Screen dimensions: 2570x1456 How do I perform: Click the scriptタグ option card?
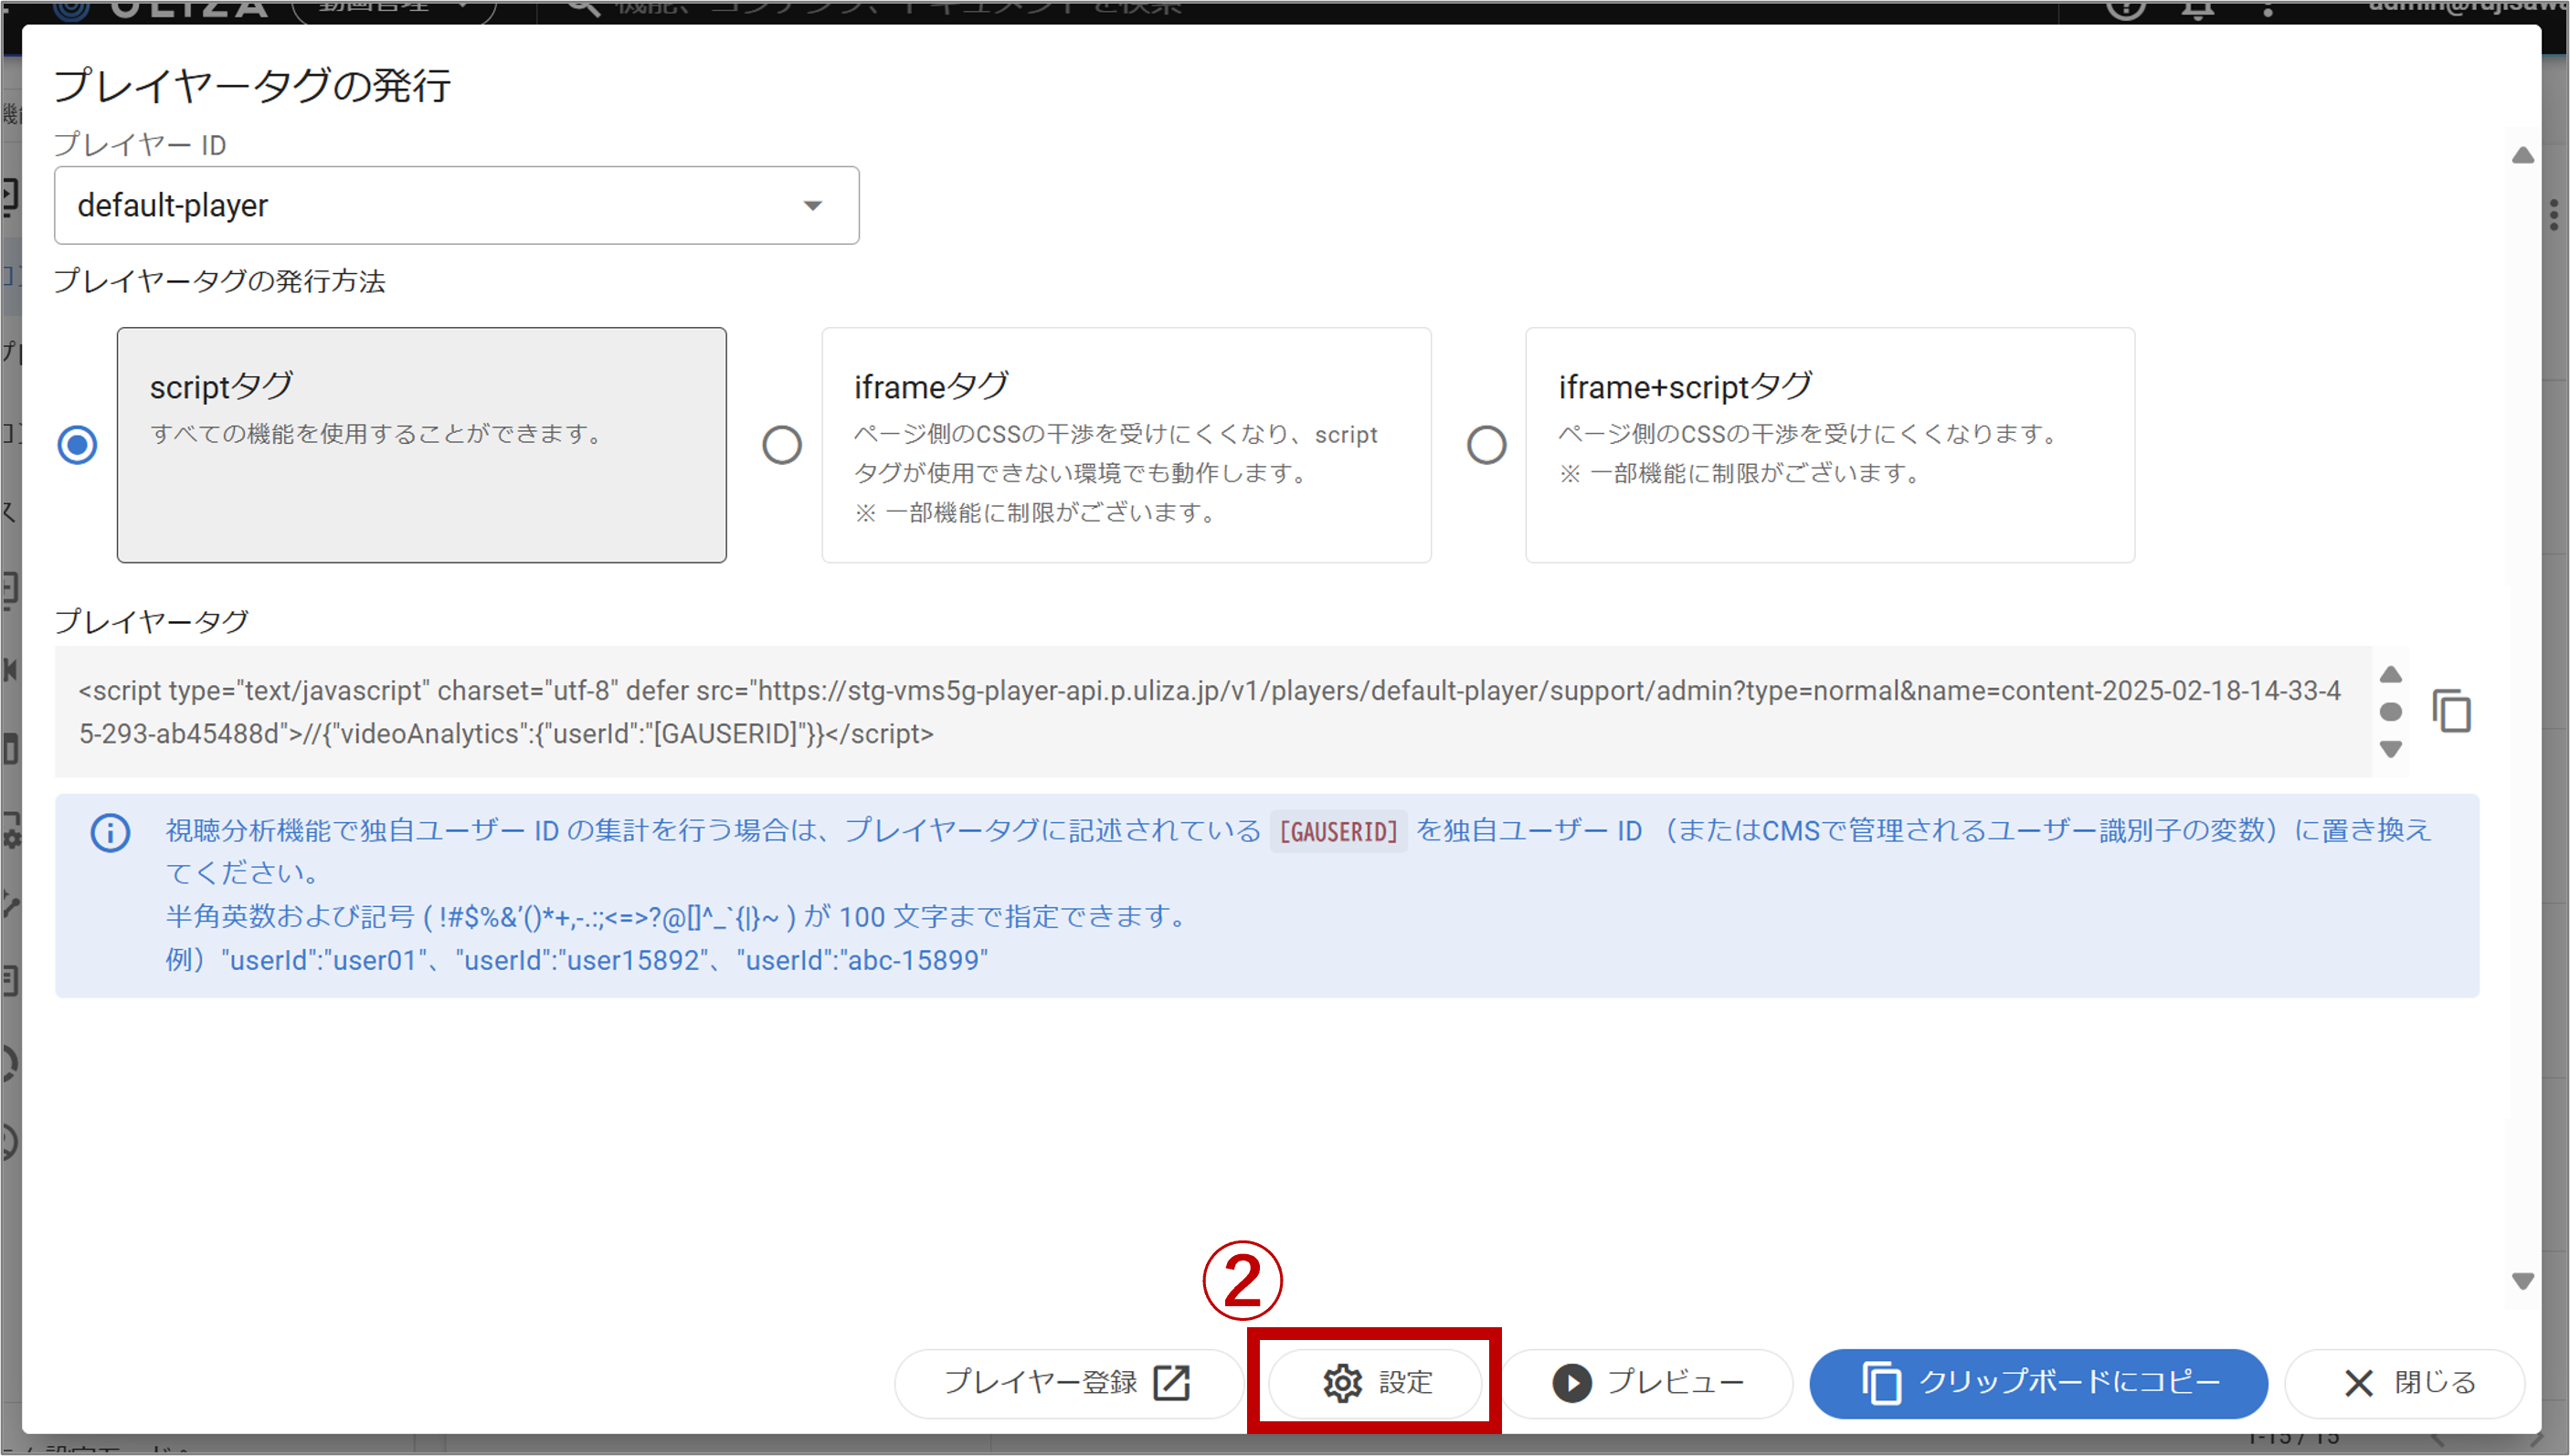coord(422,445)
